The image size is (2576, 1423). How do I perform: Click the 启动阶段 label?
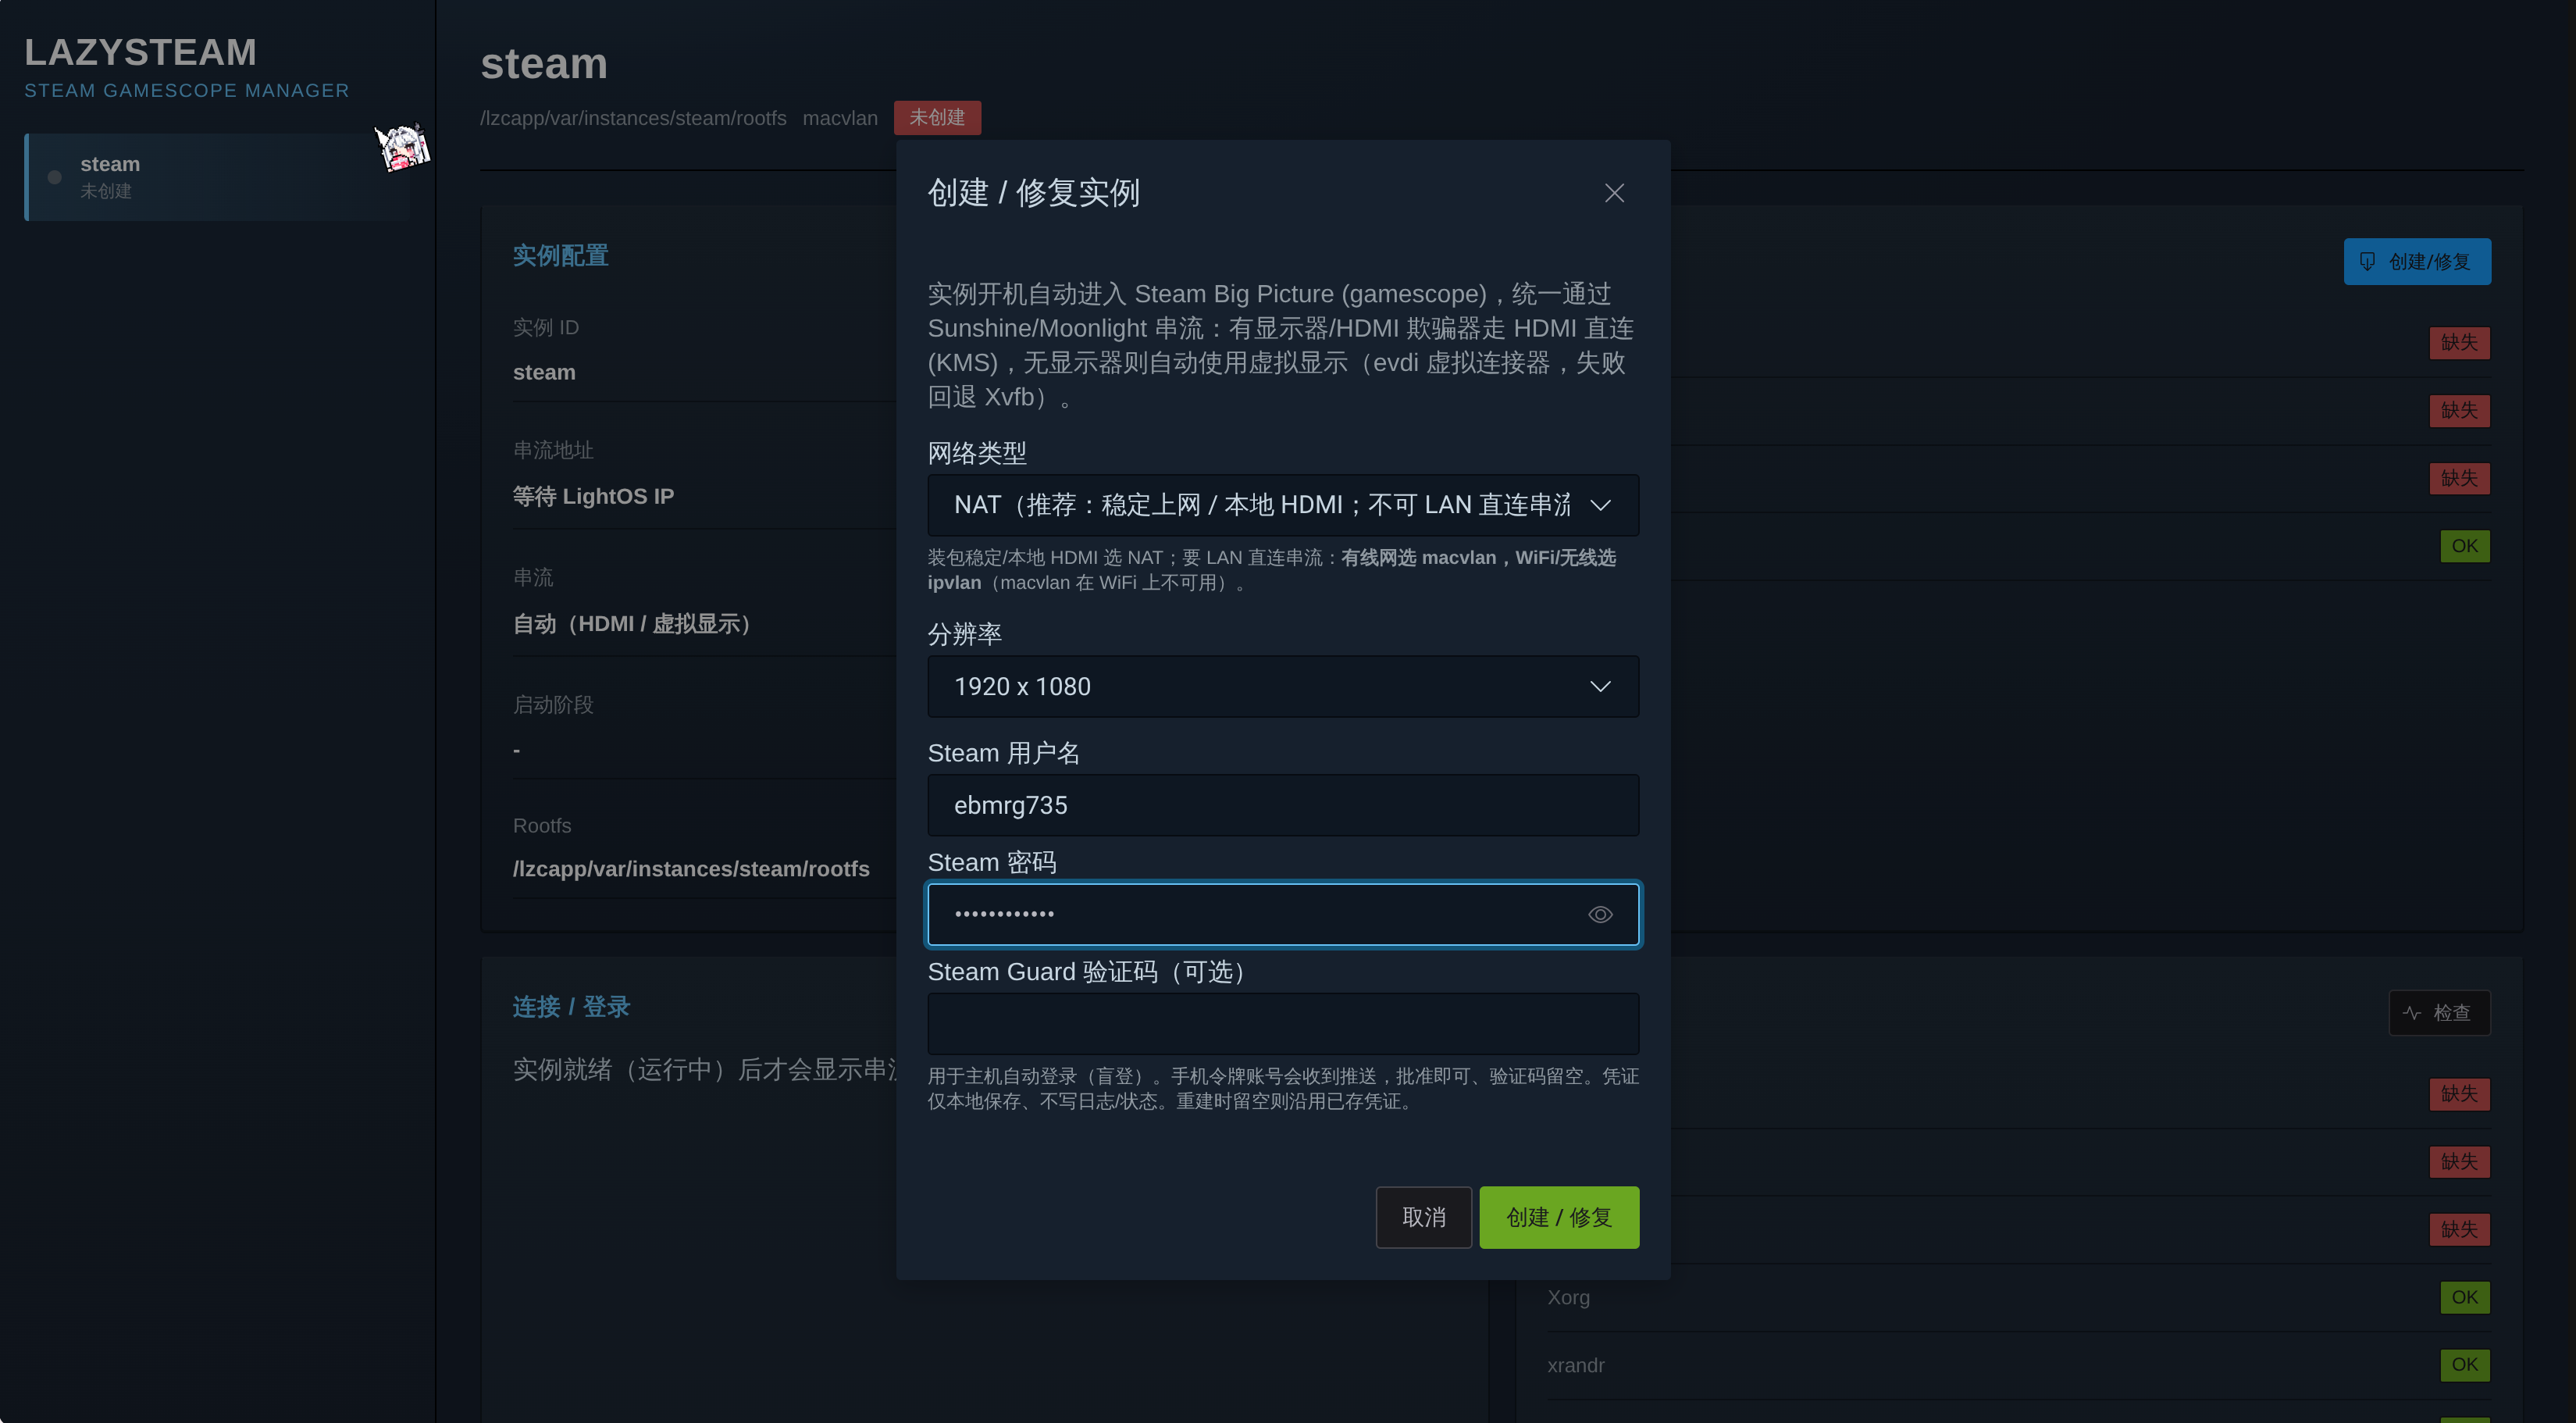[x=553, y=704]
